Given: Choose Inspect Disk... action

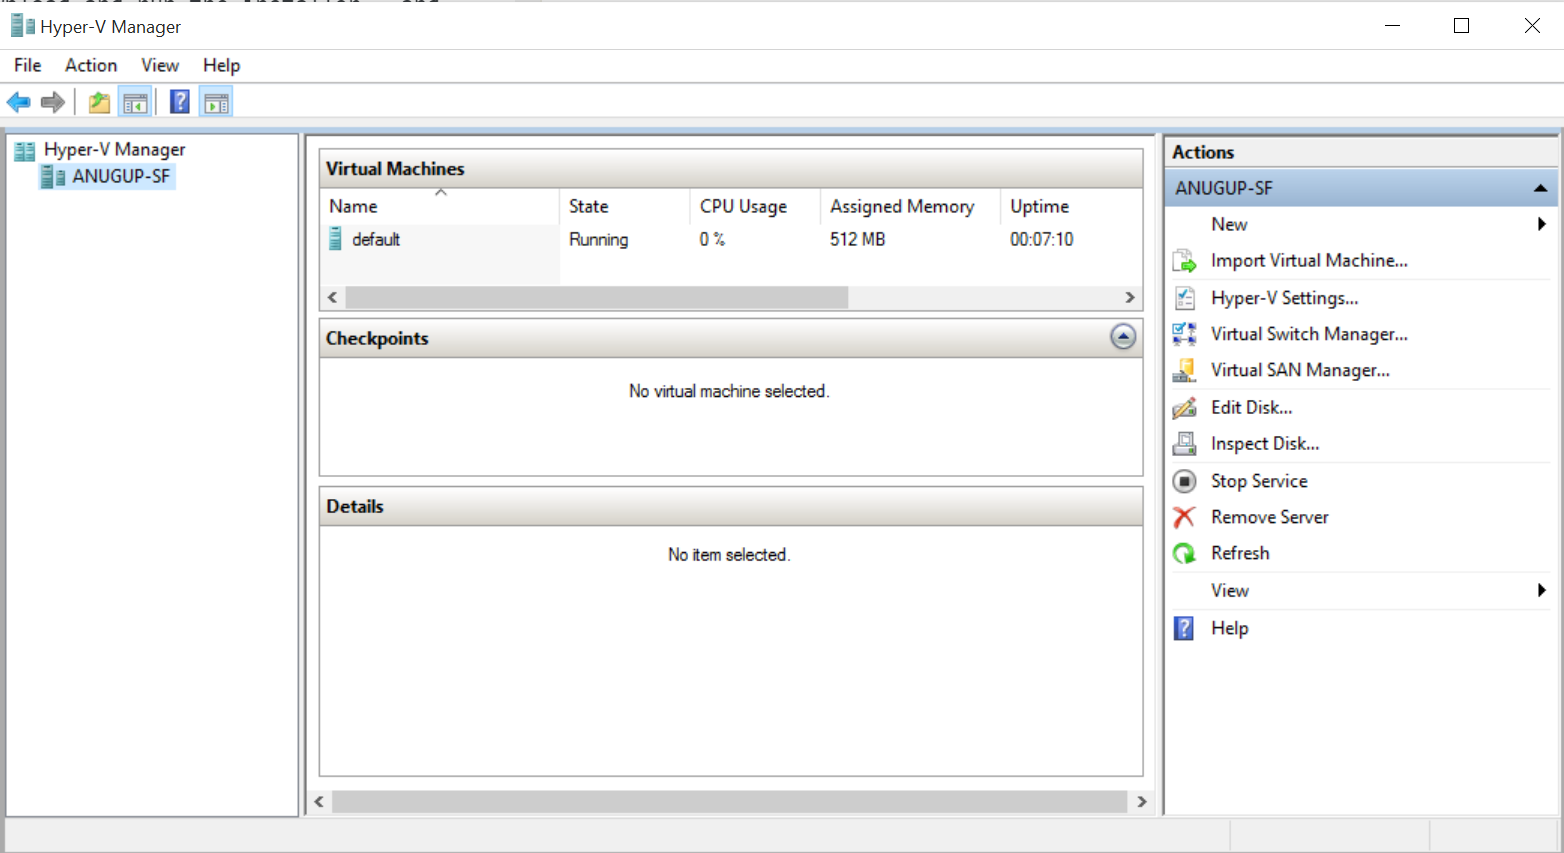Looking at the screenshot, I should (1265, 443).
